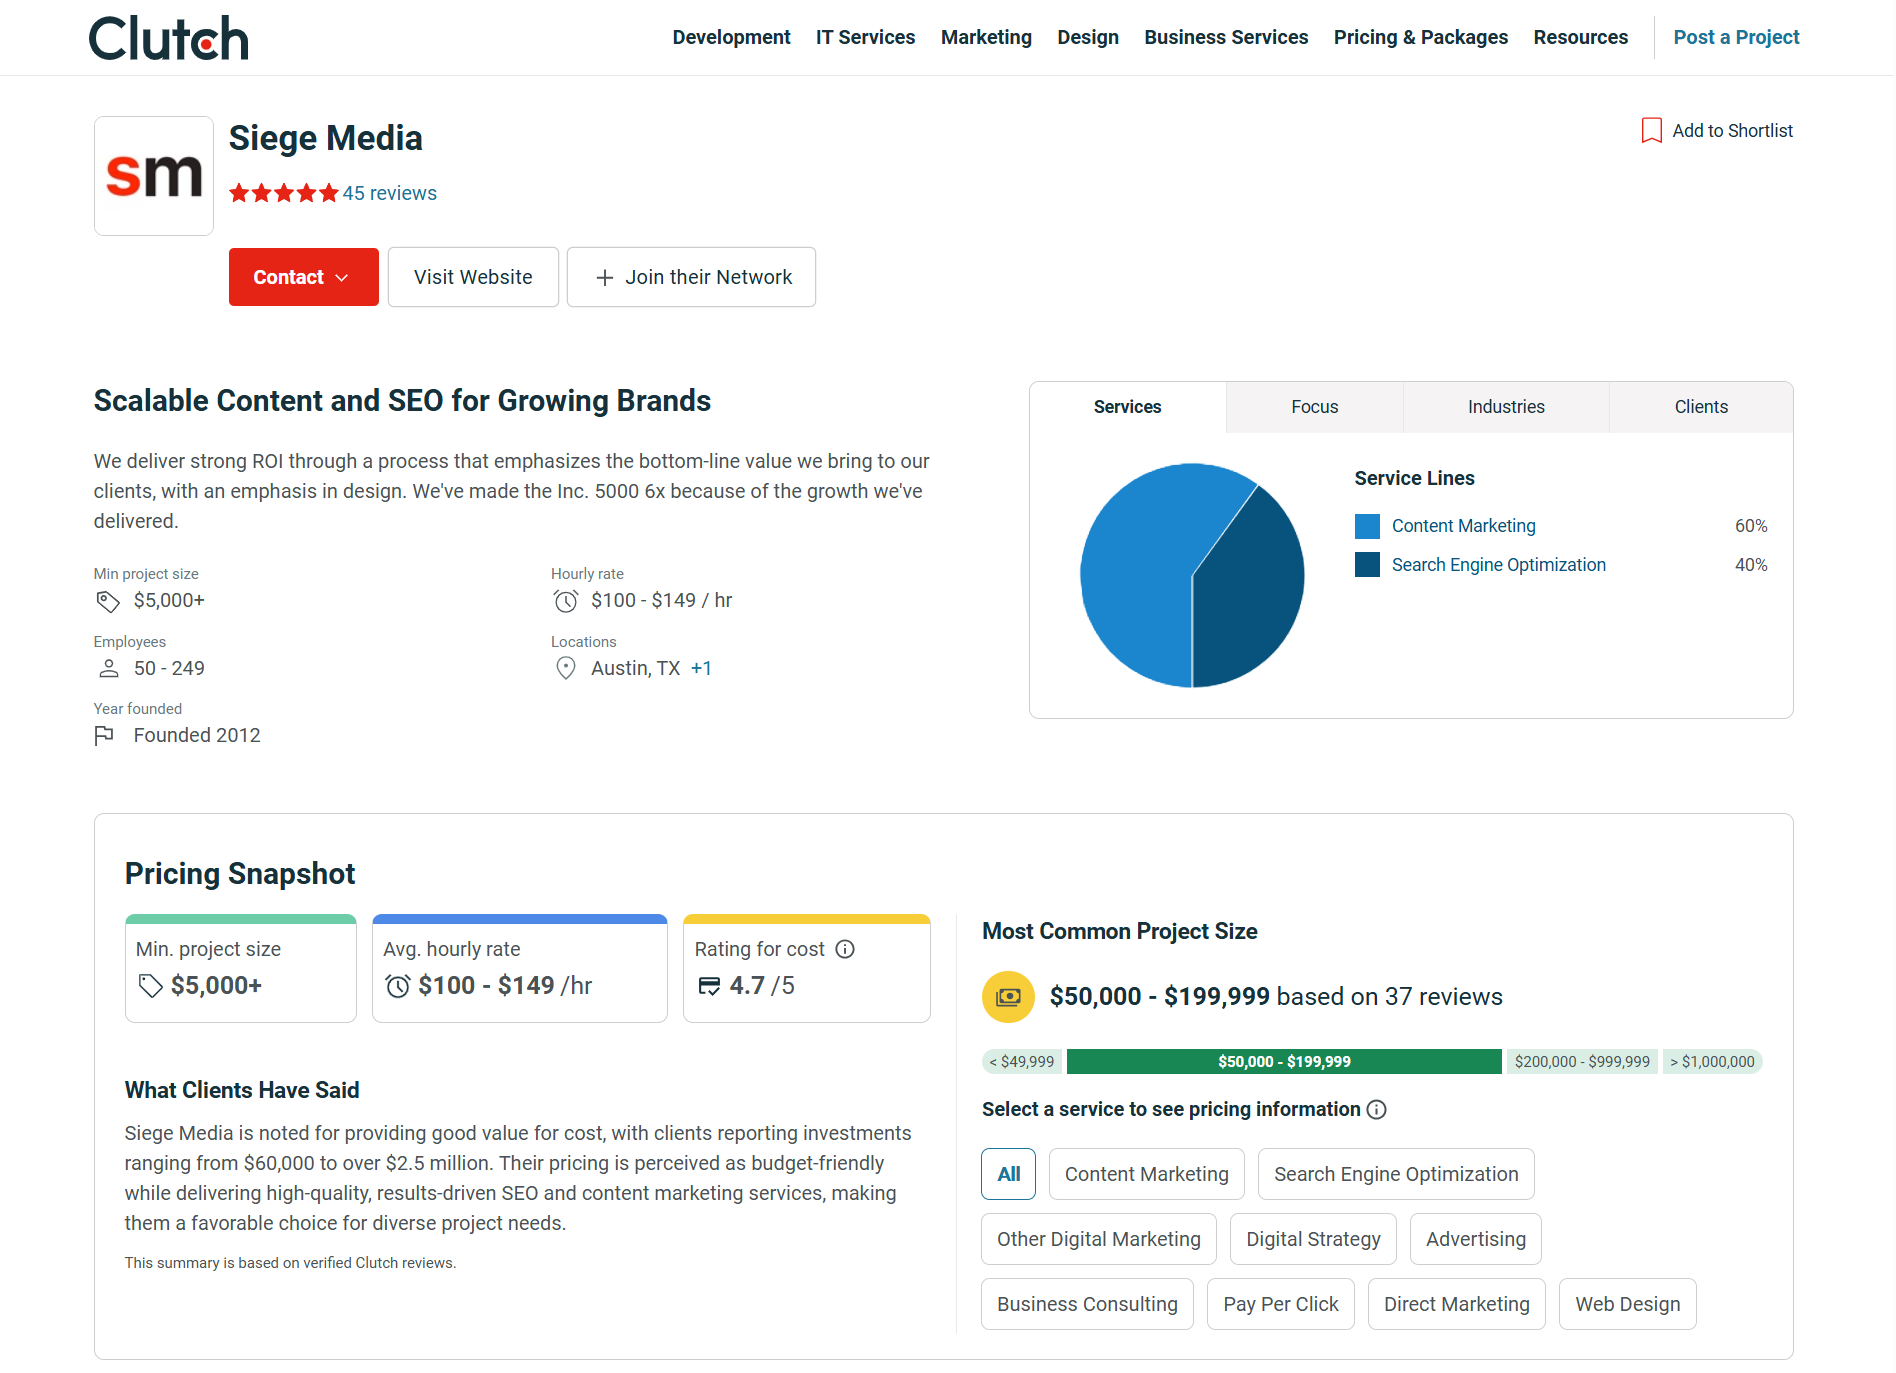1896x1373 pixels.
Task: Click the Siege Media 'sm' logo thumbnail
Action: 154,176
